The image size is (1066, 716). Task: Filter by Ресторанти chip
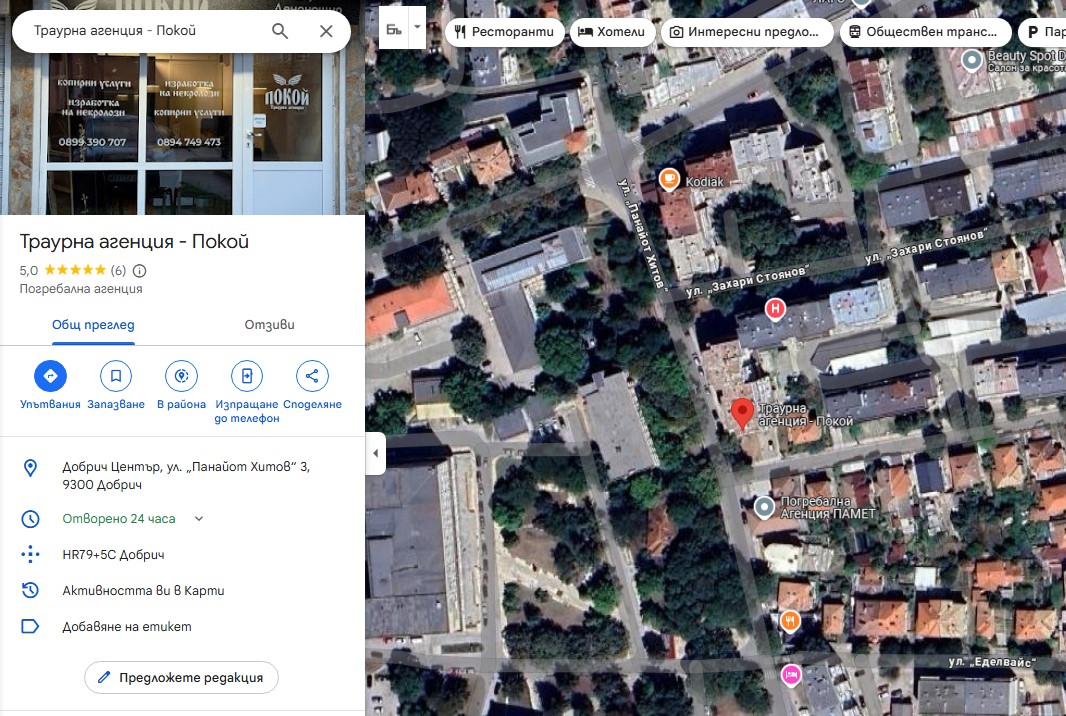(504, 32)
